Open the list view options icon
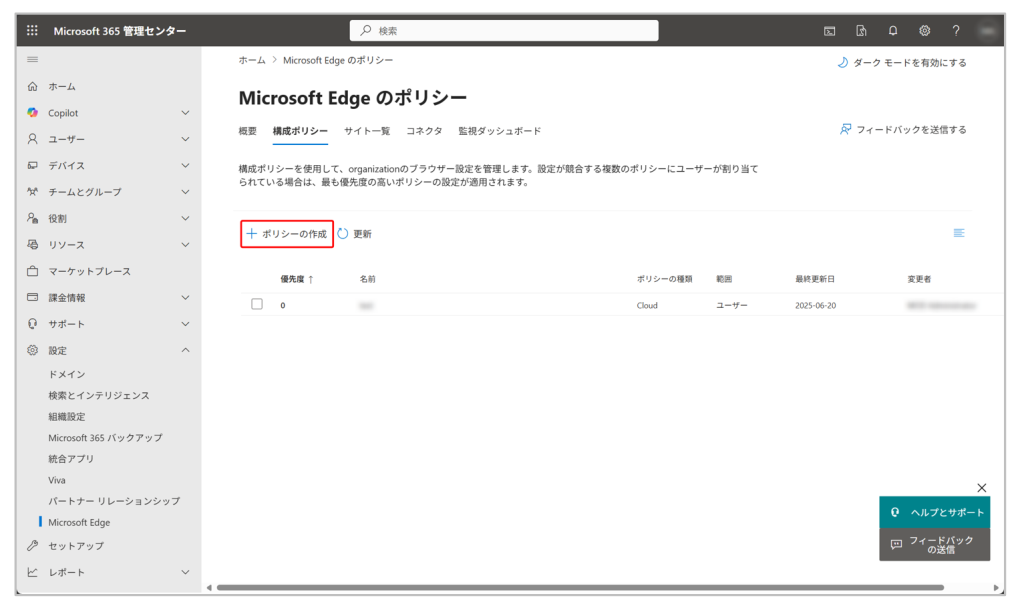Image resolution: width=1024 pixels, height=608 pixels. click(959, 233)
